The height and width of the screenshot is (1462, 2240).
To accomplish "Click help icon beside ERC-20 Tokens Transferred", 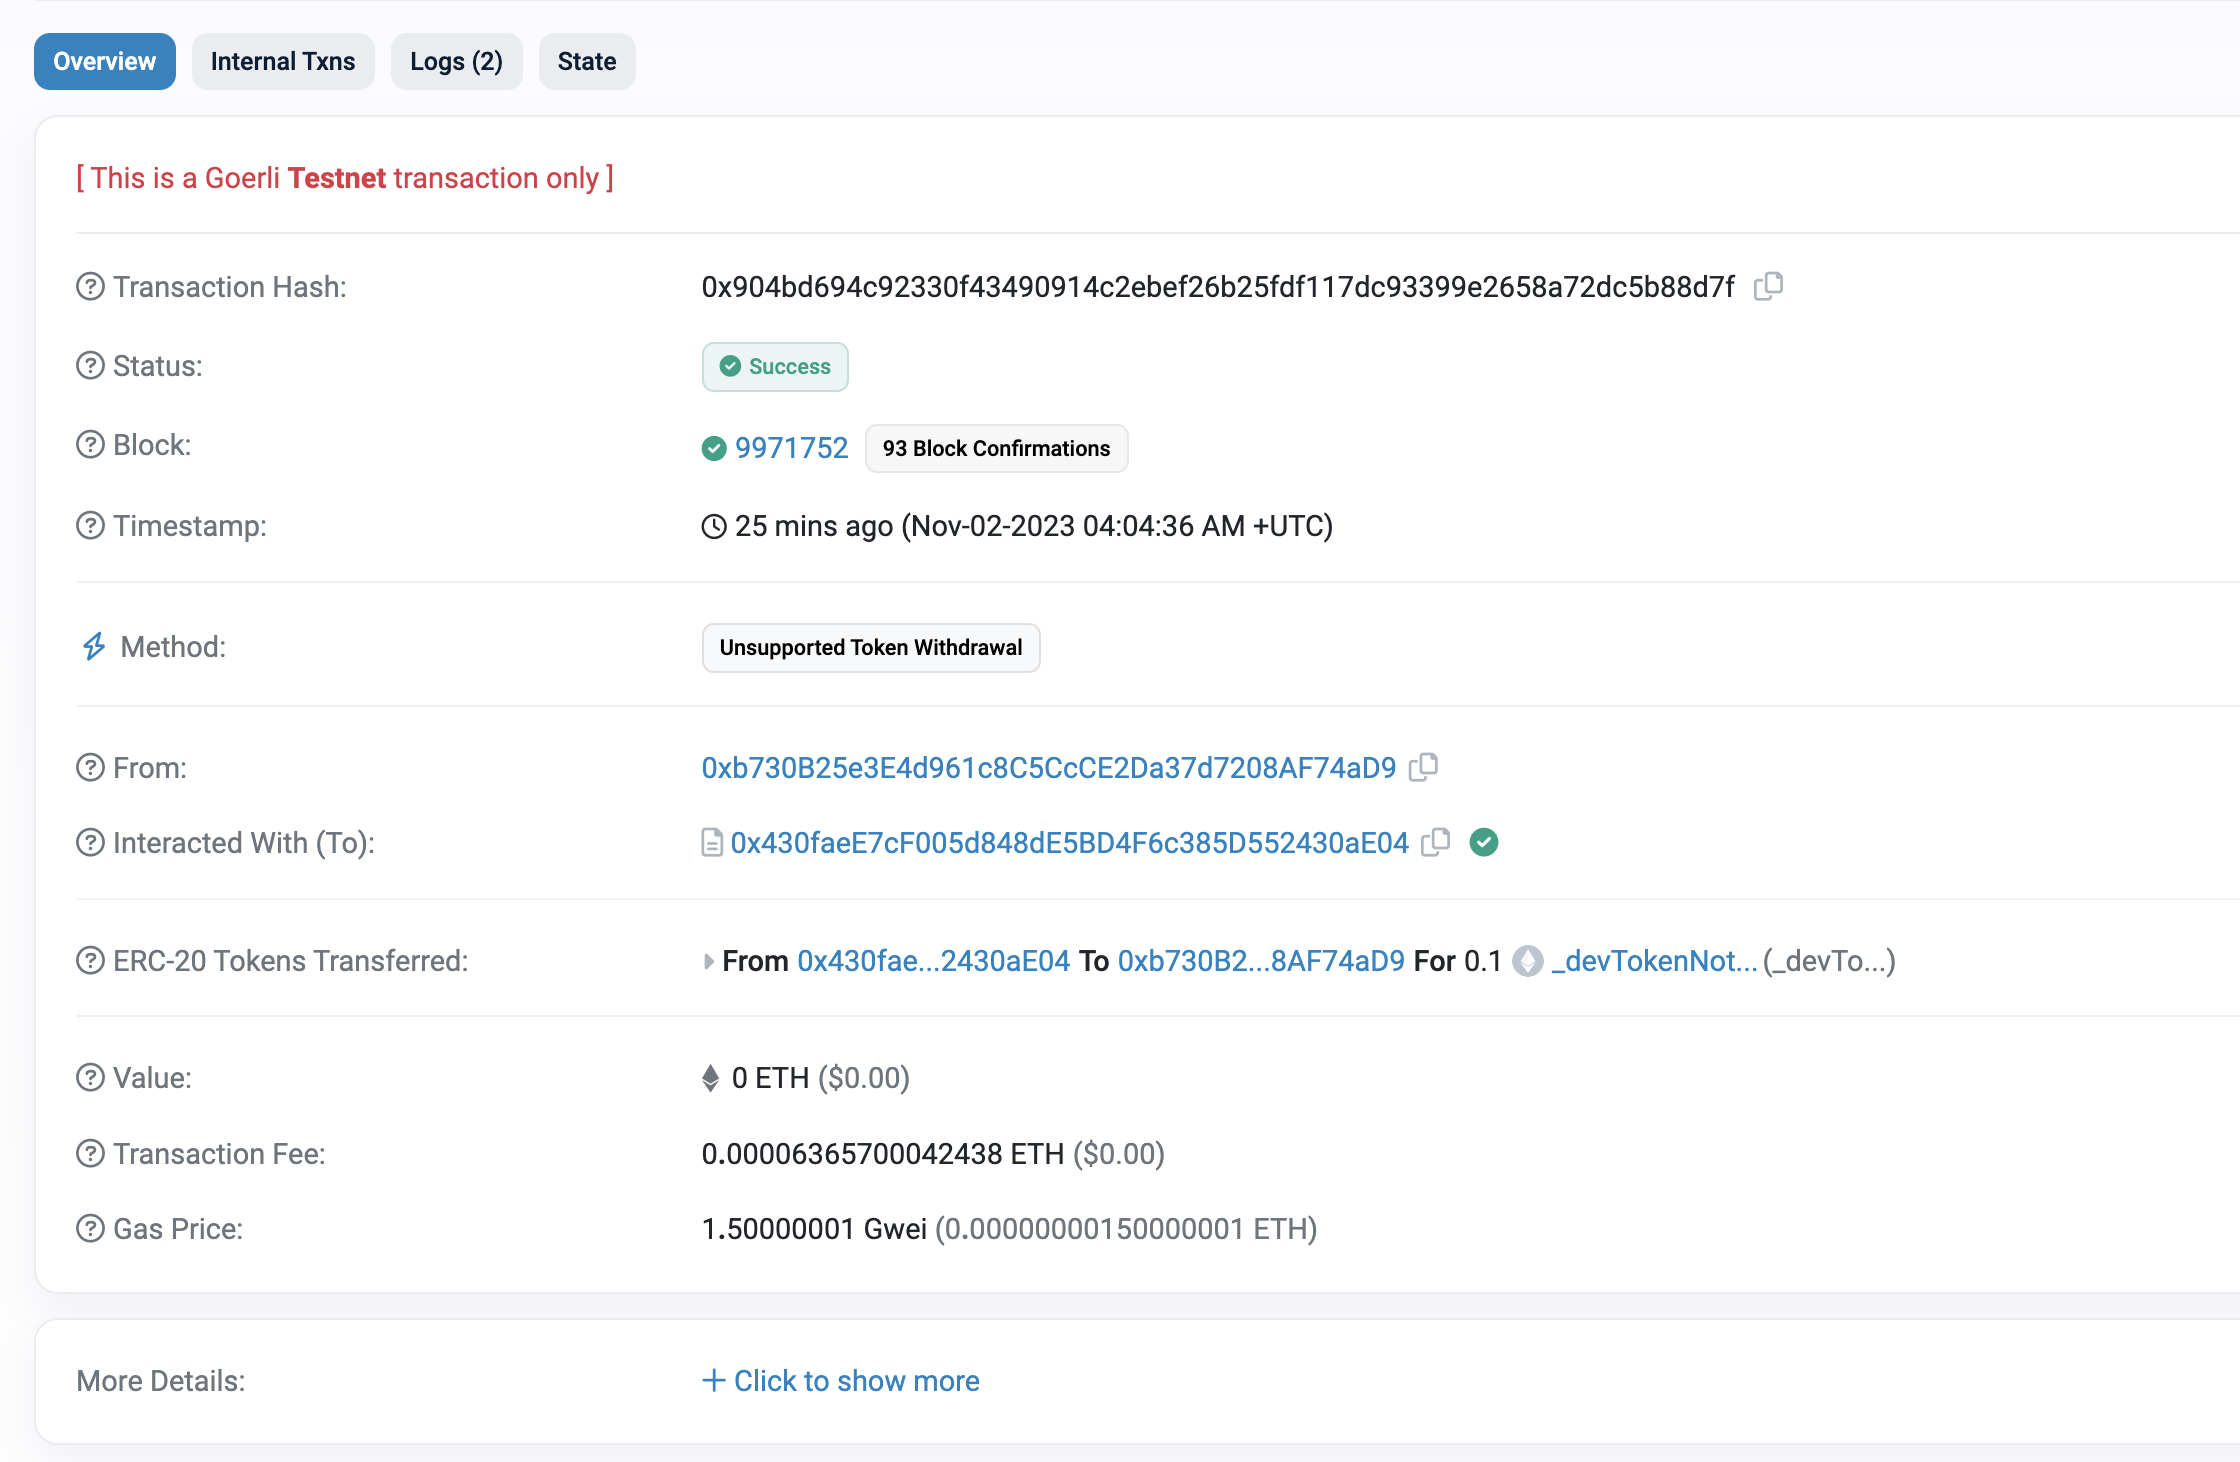I will (90, 961).
